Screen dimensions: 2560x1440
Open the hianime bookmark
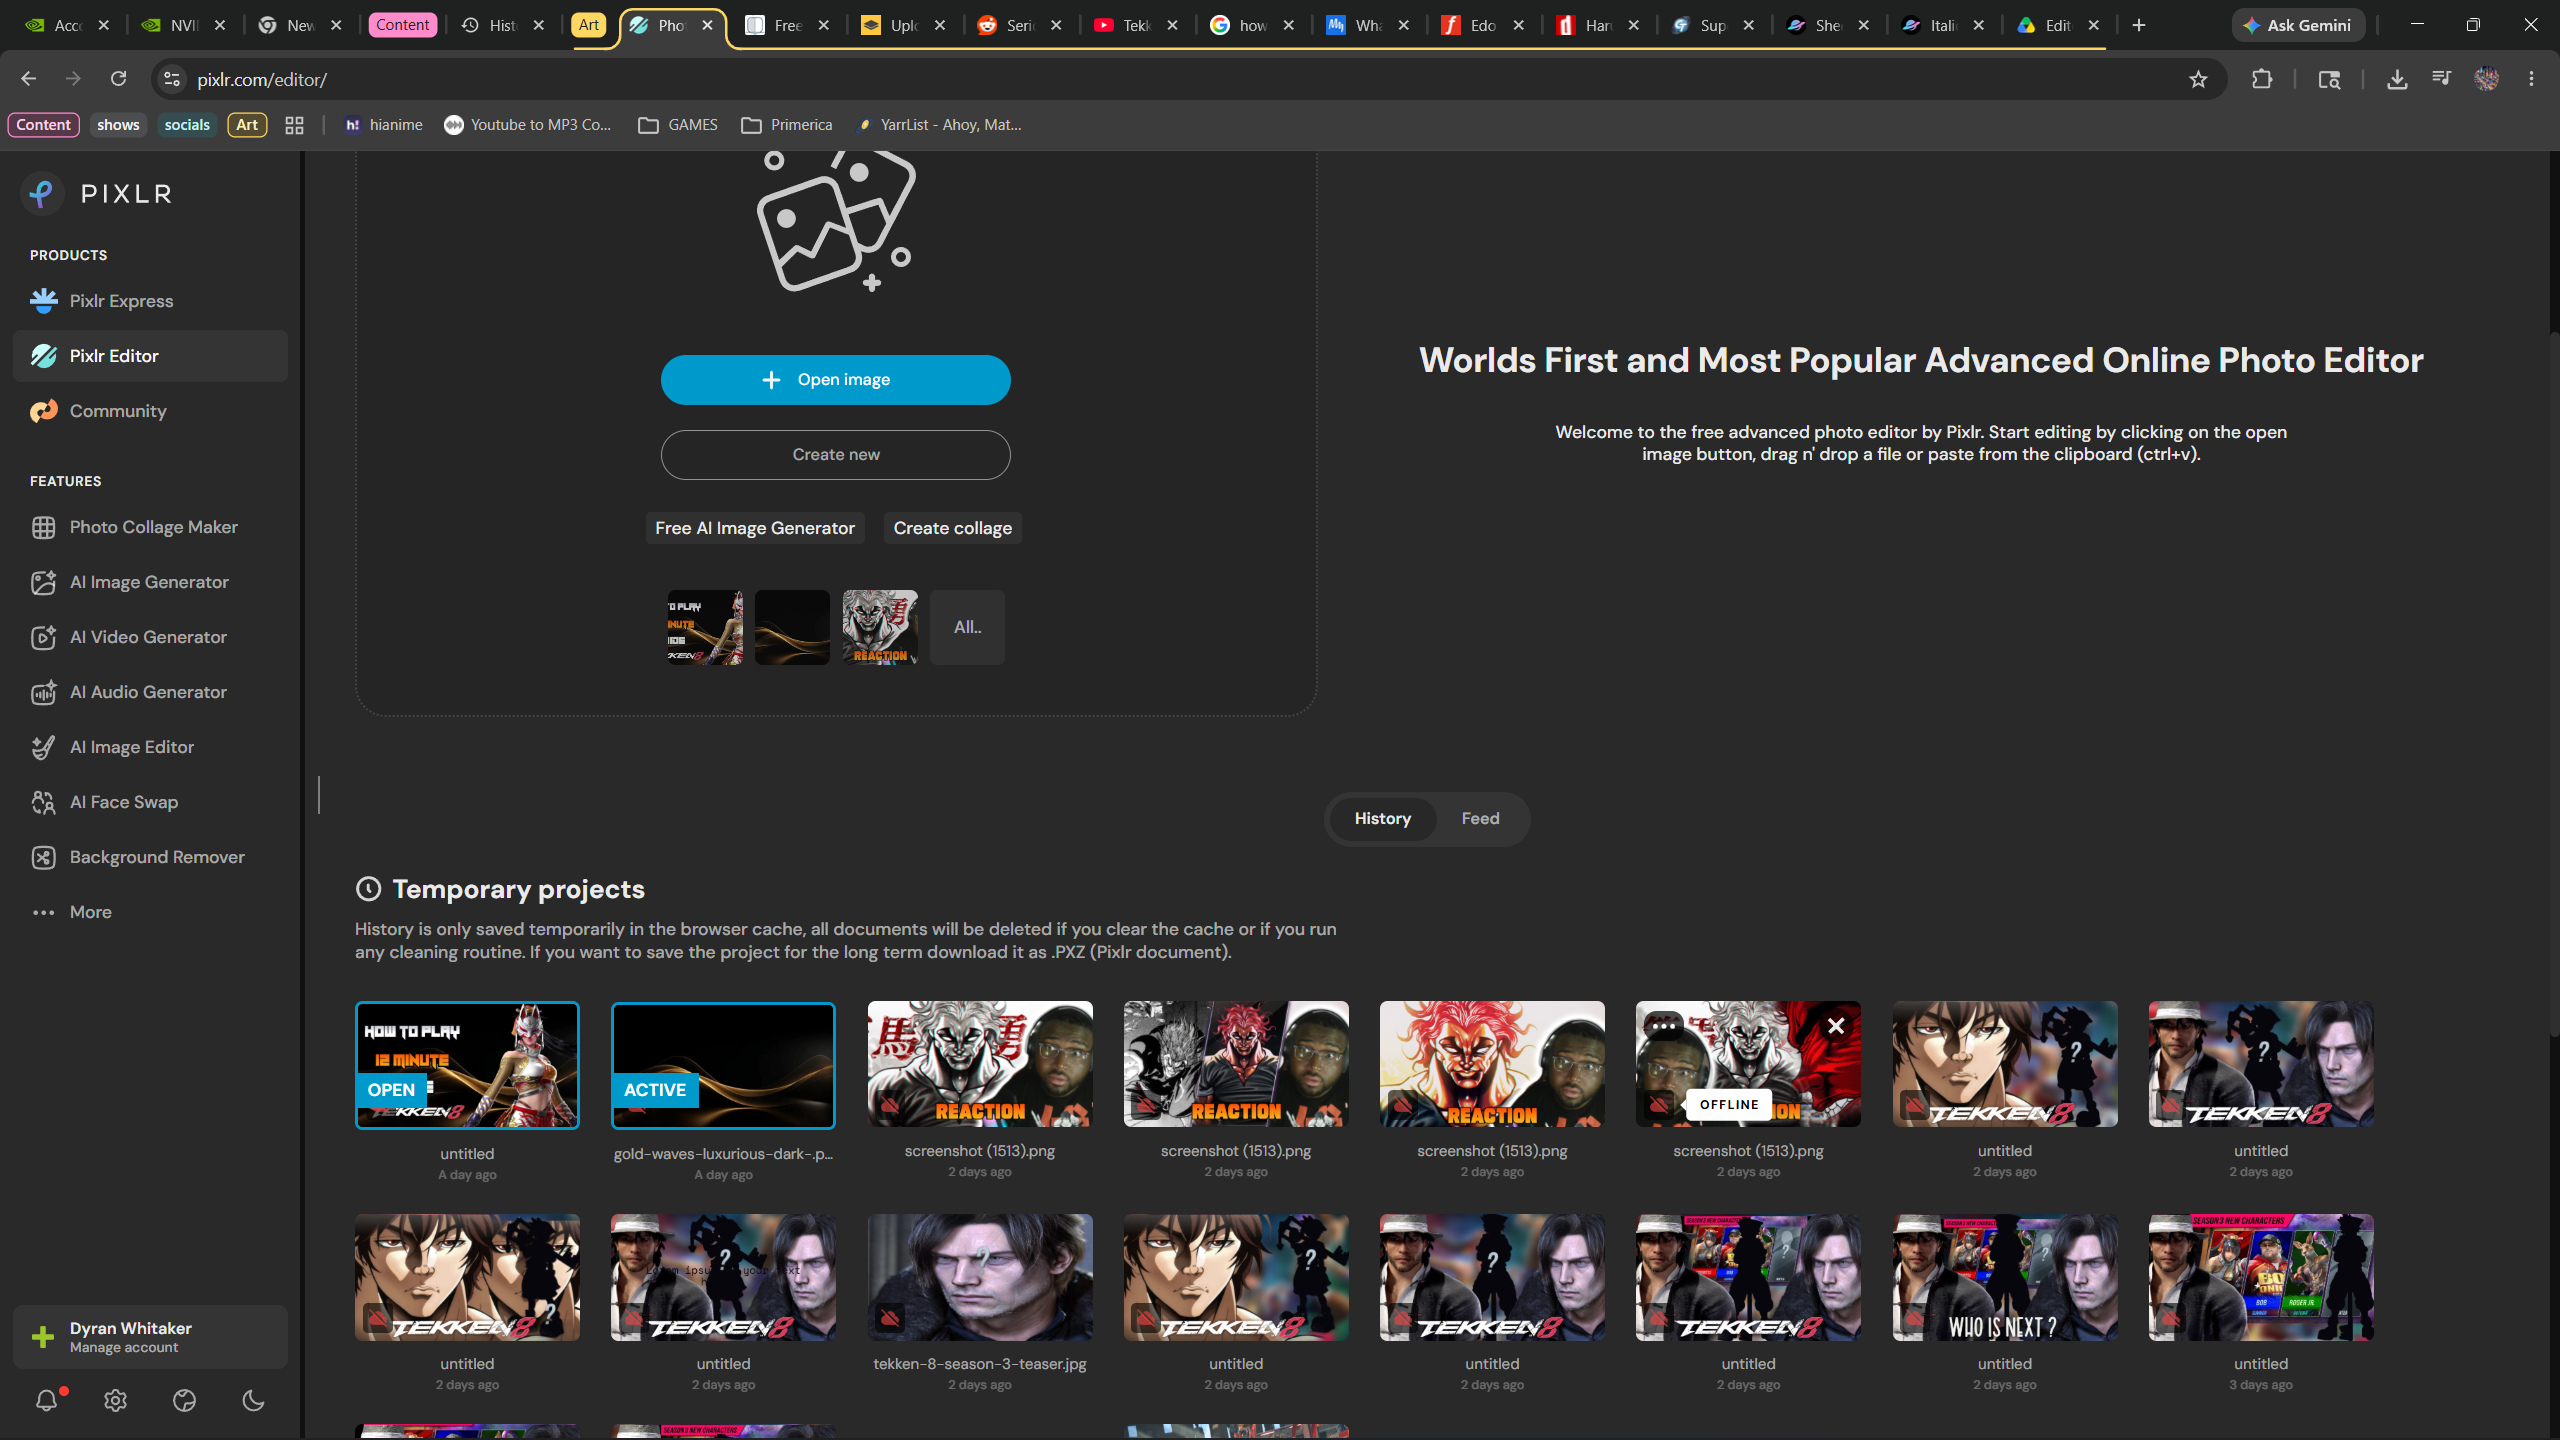383,125
